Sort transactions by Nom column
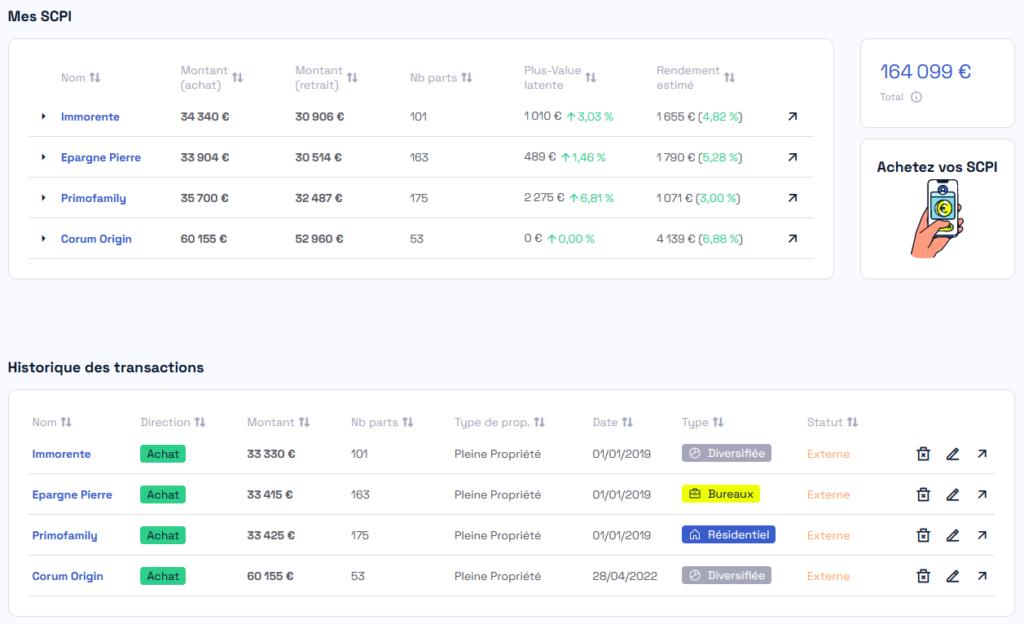Screen dimensions: 1024x624 pyautogui.click(x=66, y=422)
